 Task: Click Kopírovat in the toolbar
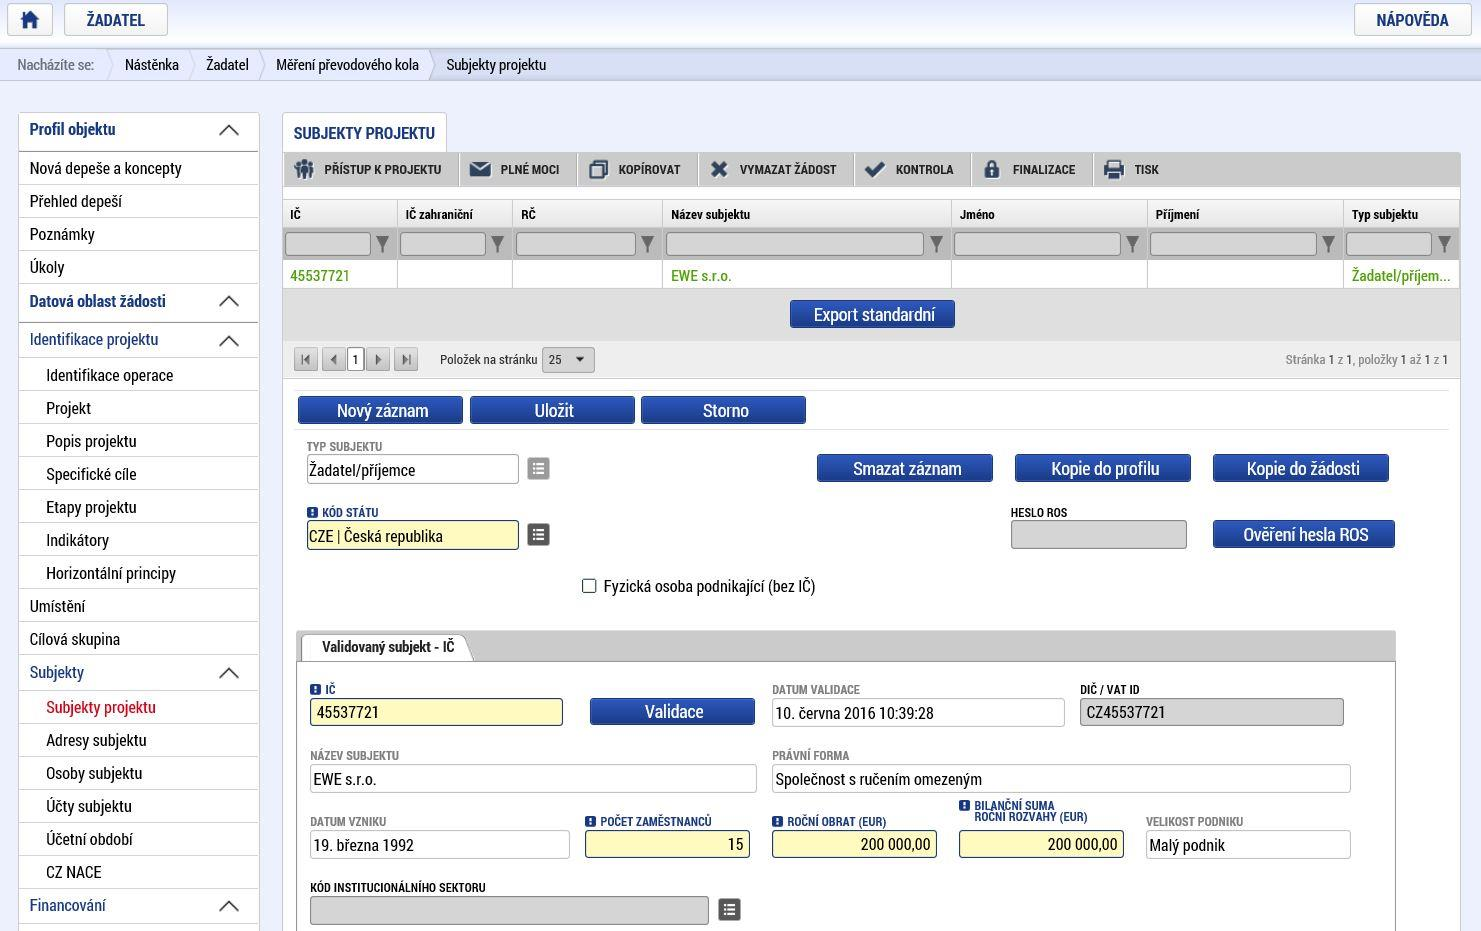pyautogui.click(x=636, y=170)
